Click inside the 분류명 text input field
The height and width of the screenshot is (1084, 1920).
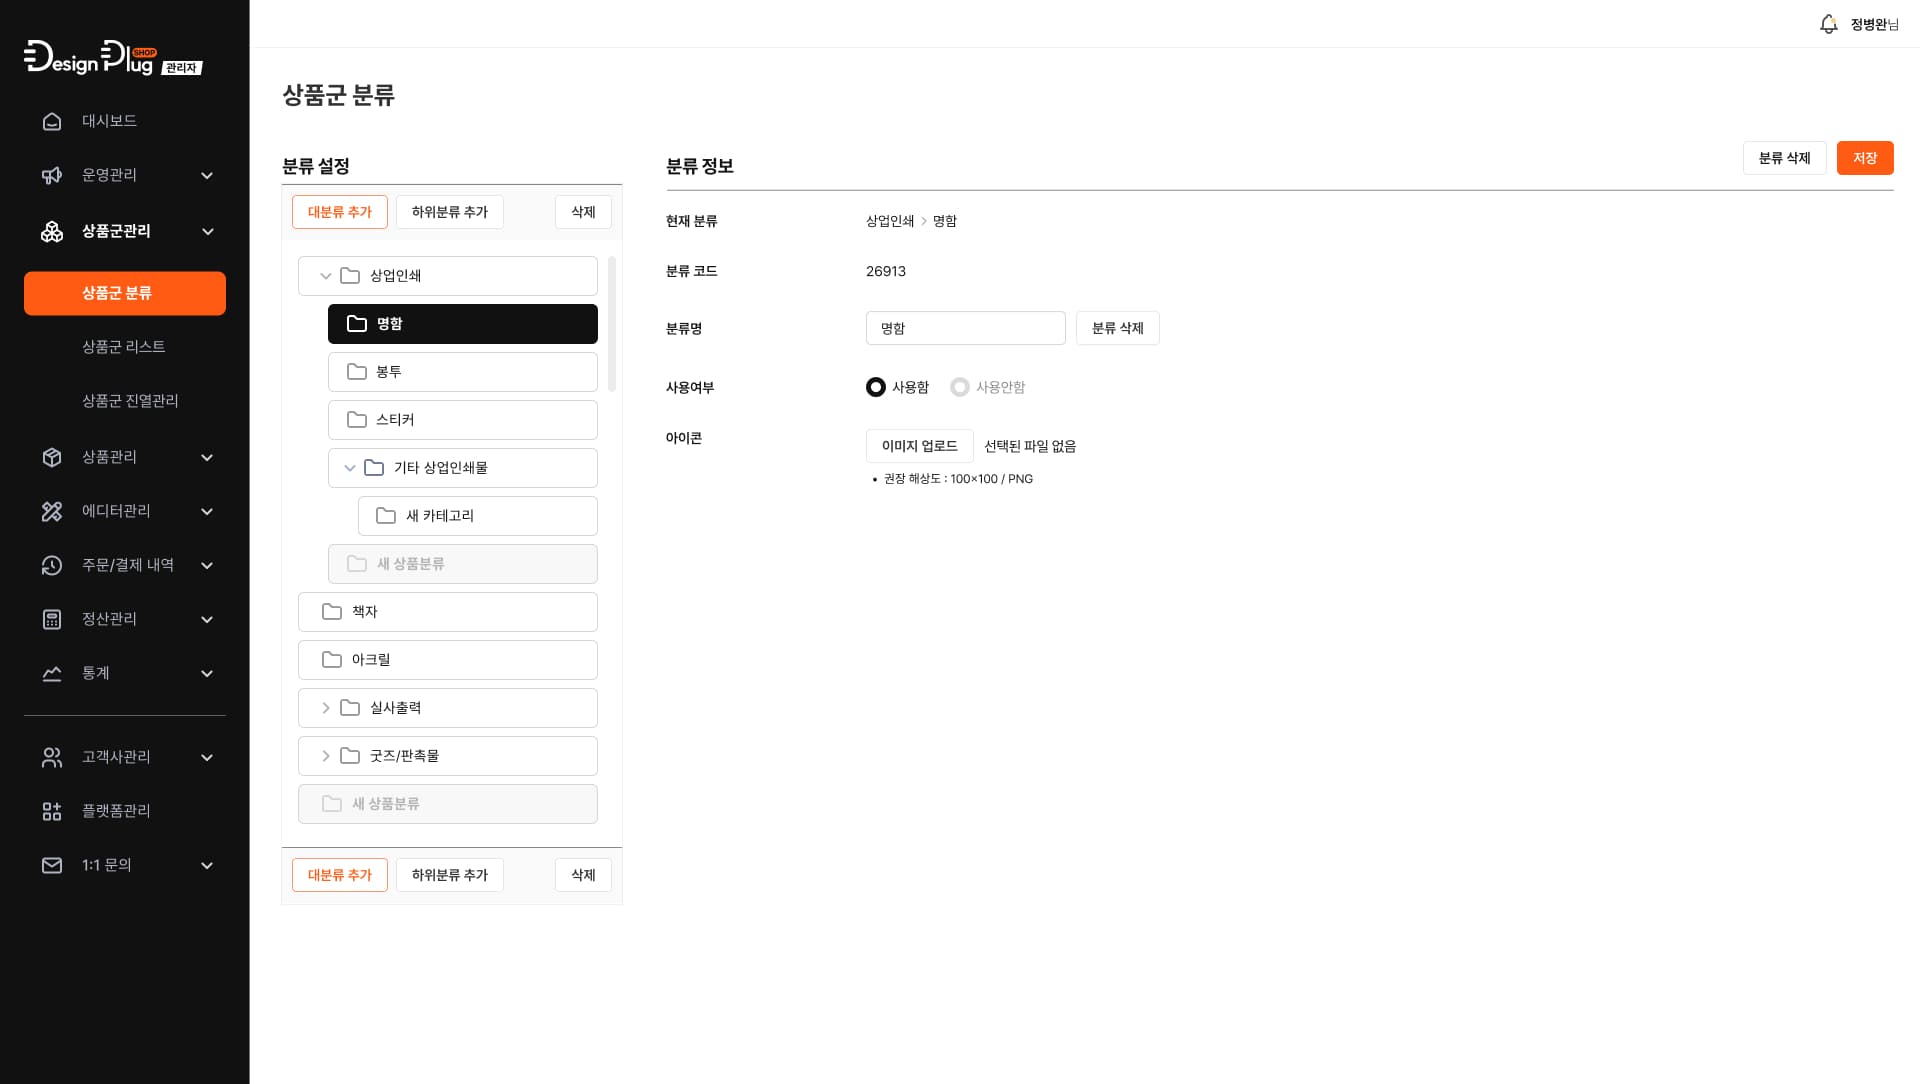[x=965, y=327]
